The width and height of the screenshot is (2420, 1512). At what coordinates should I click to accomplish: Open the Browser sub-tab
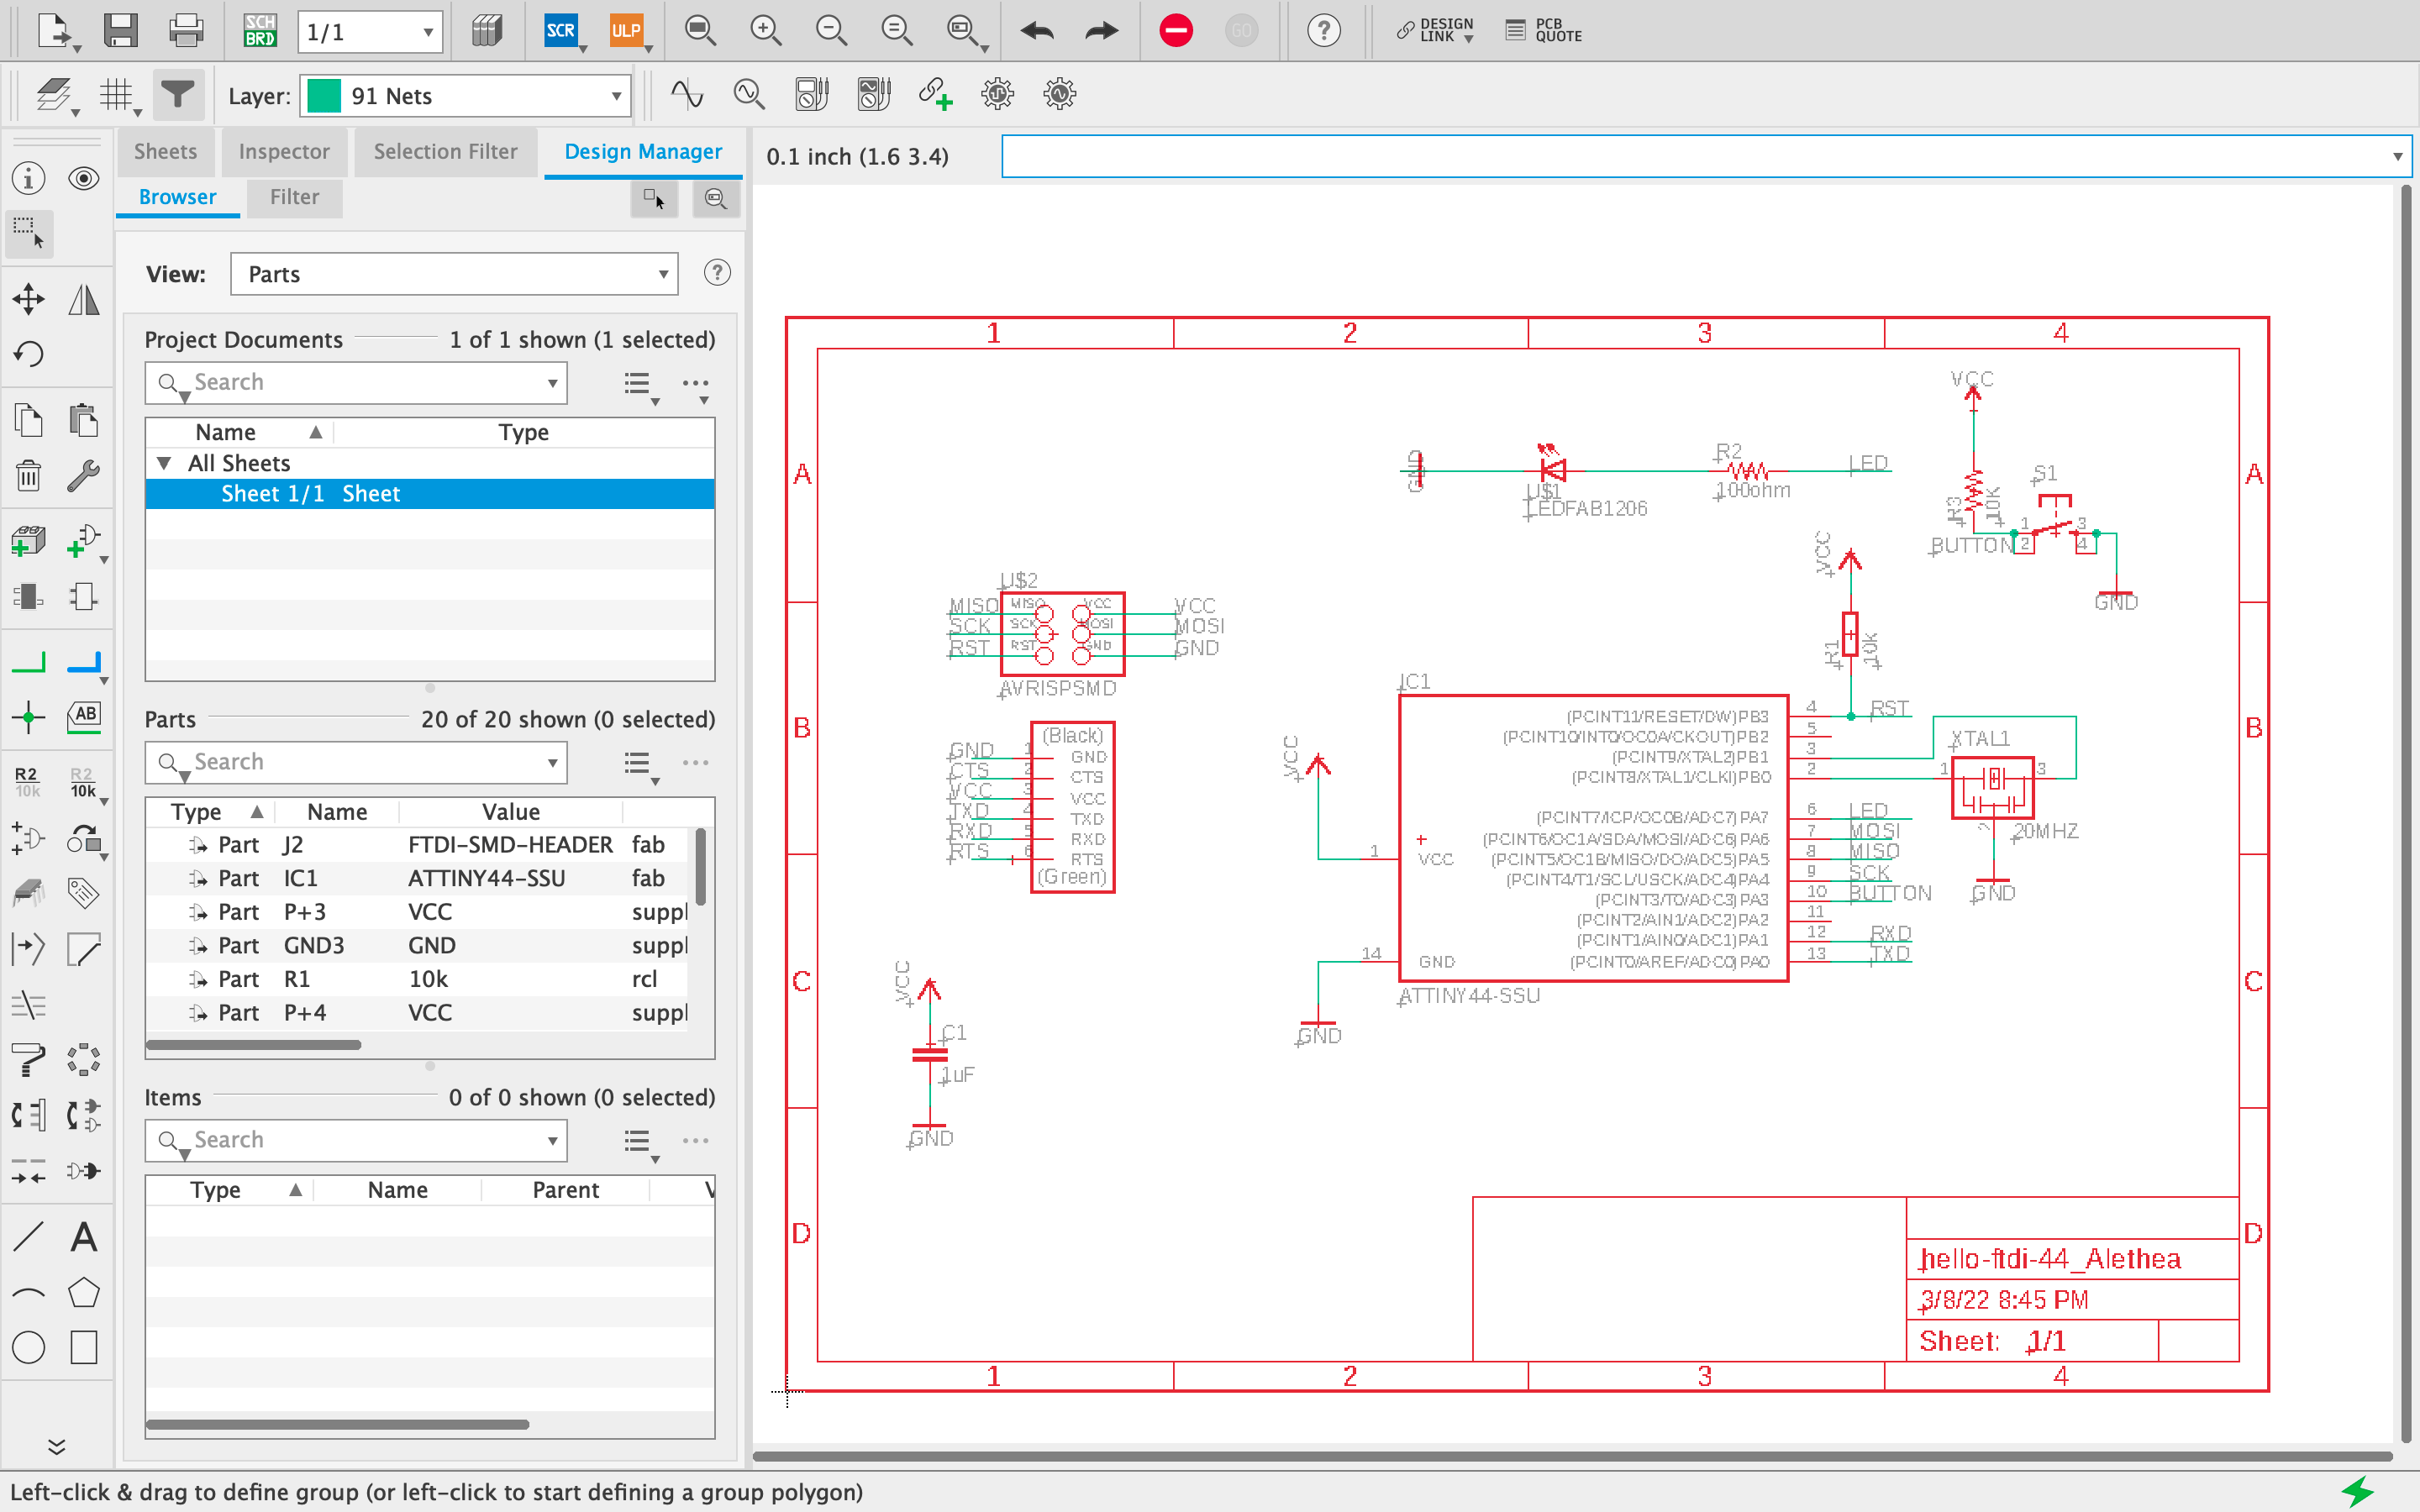click(177, 197)
